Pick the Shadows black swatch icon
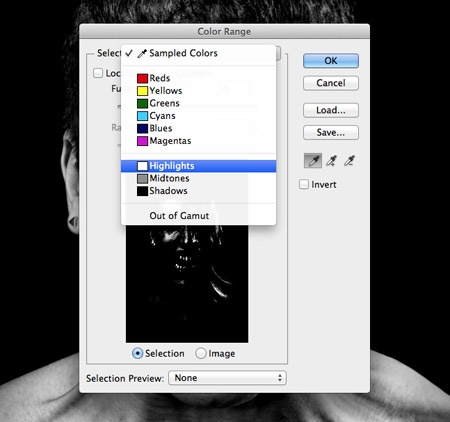This screenshot has width=450, height=422. 142,191
